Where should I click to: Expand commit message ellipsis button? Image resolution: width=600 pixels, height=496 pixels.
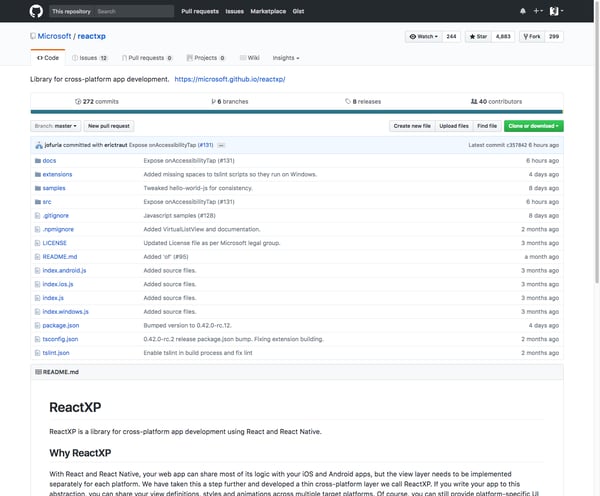point(221,145)
